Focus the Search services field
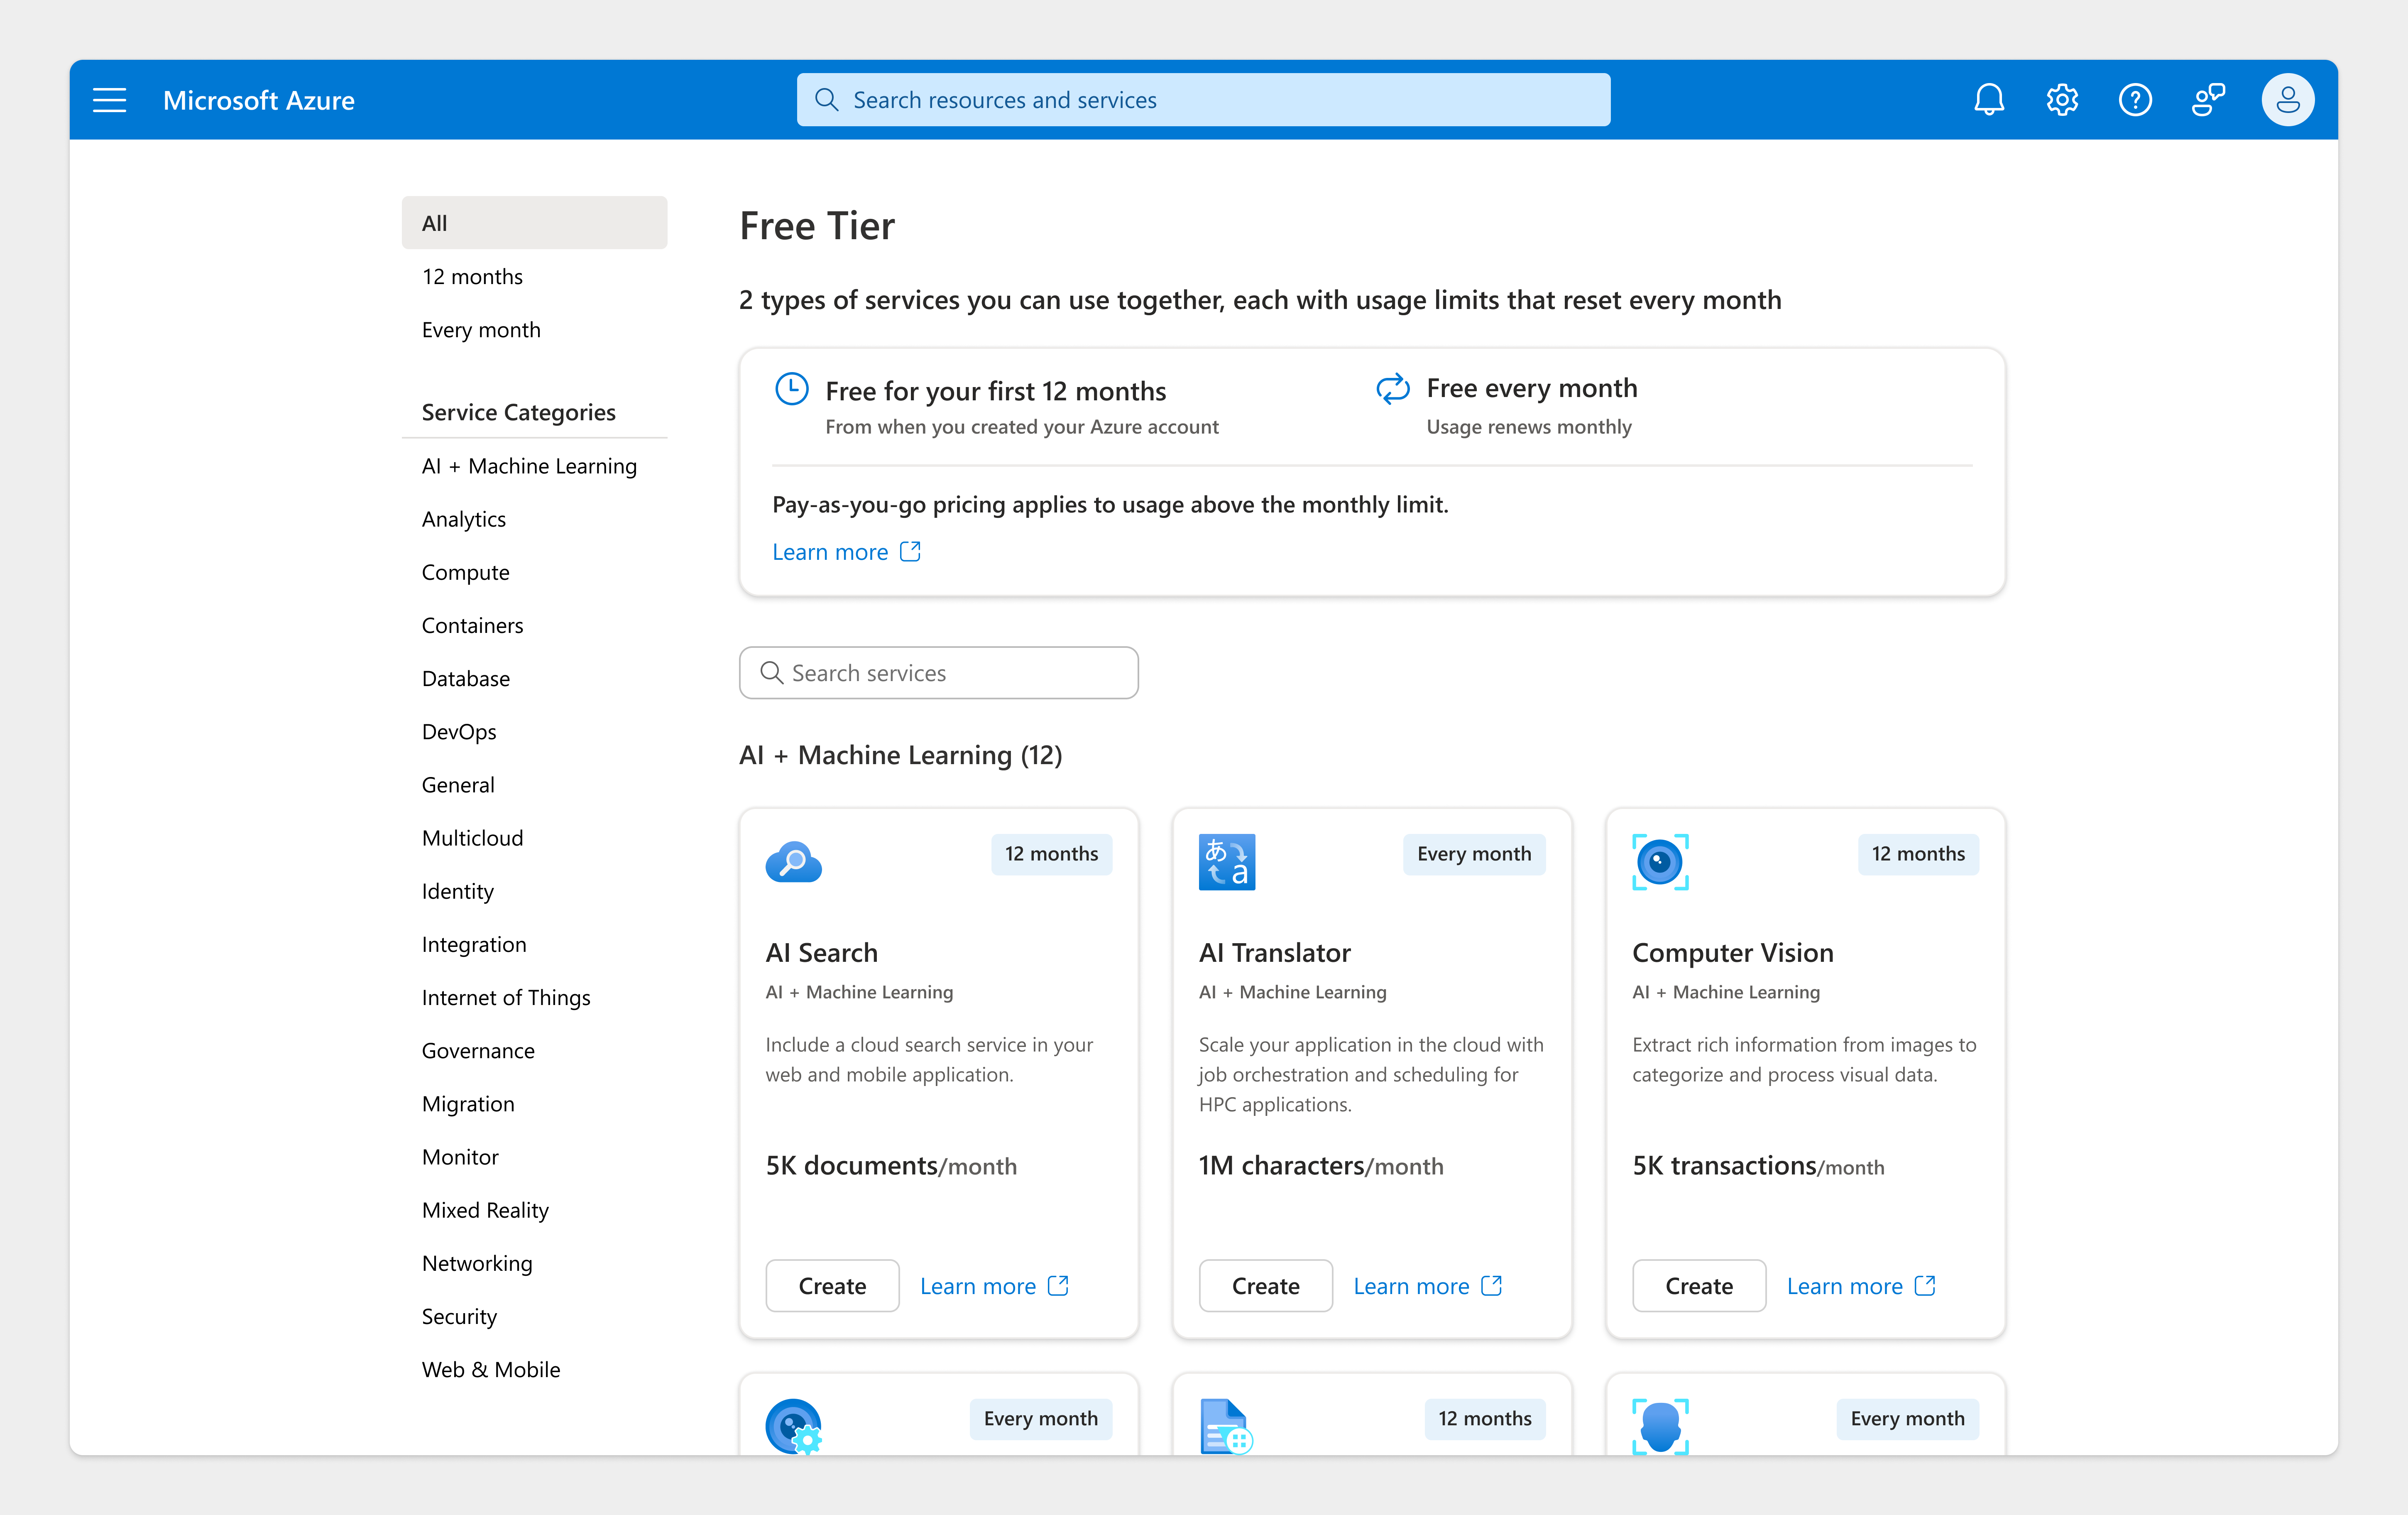Screen dimensions: 2408x1515 tap(938, 673)
